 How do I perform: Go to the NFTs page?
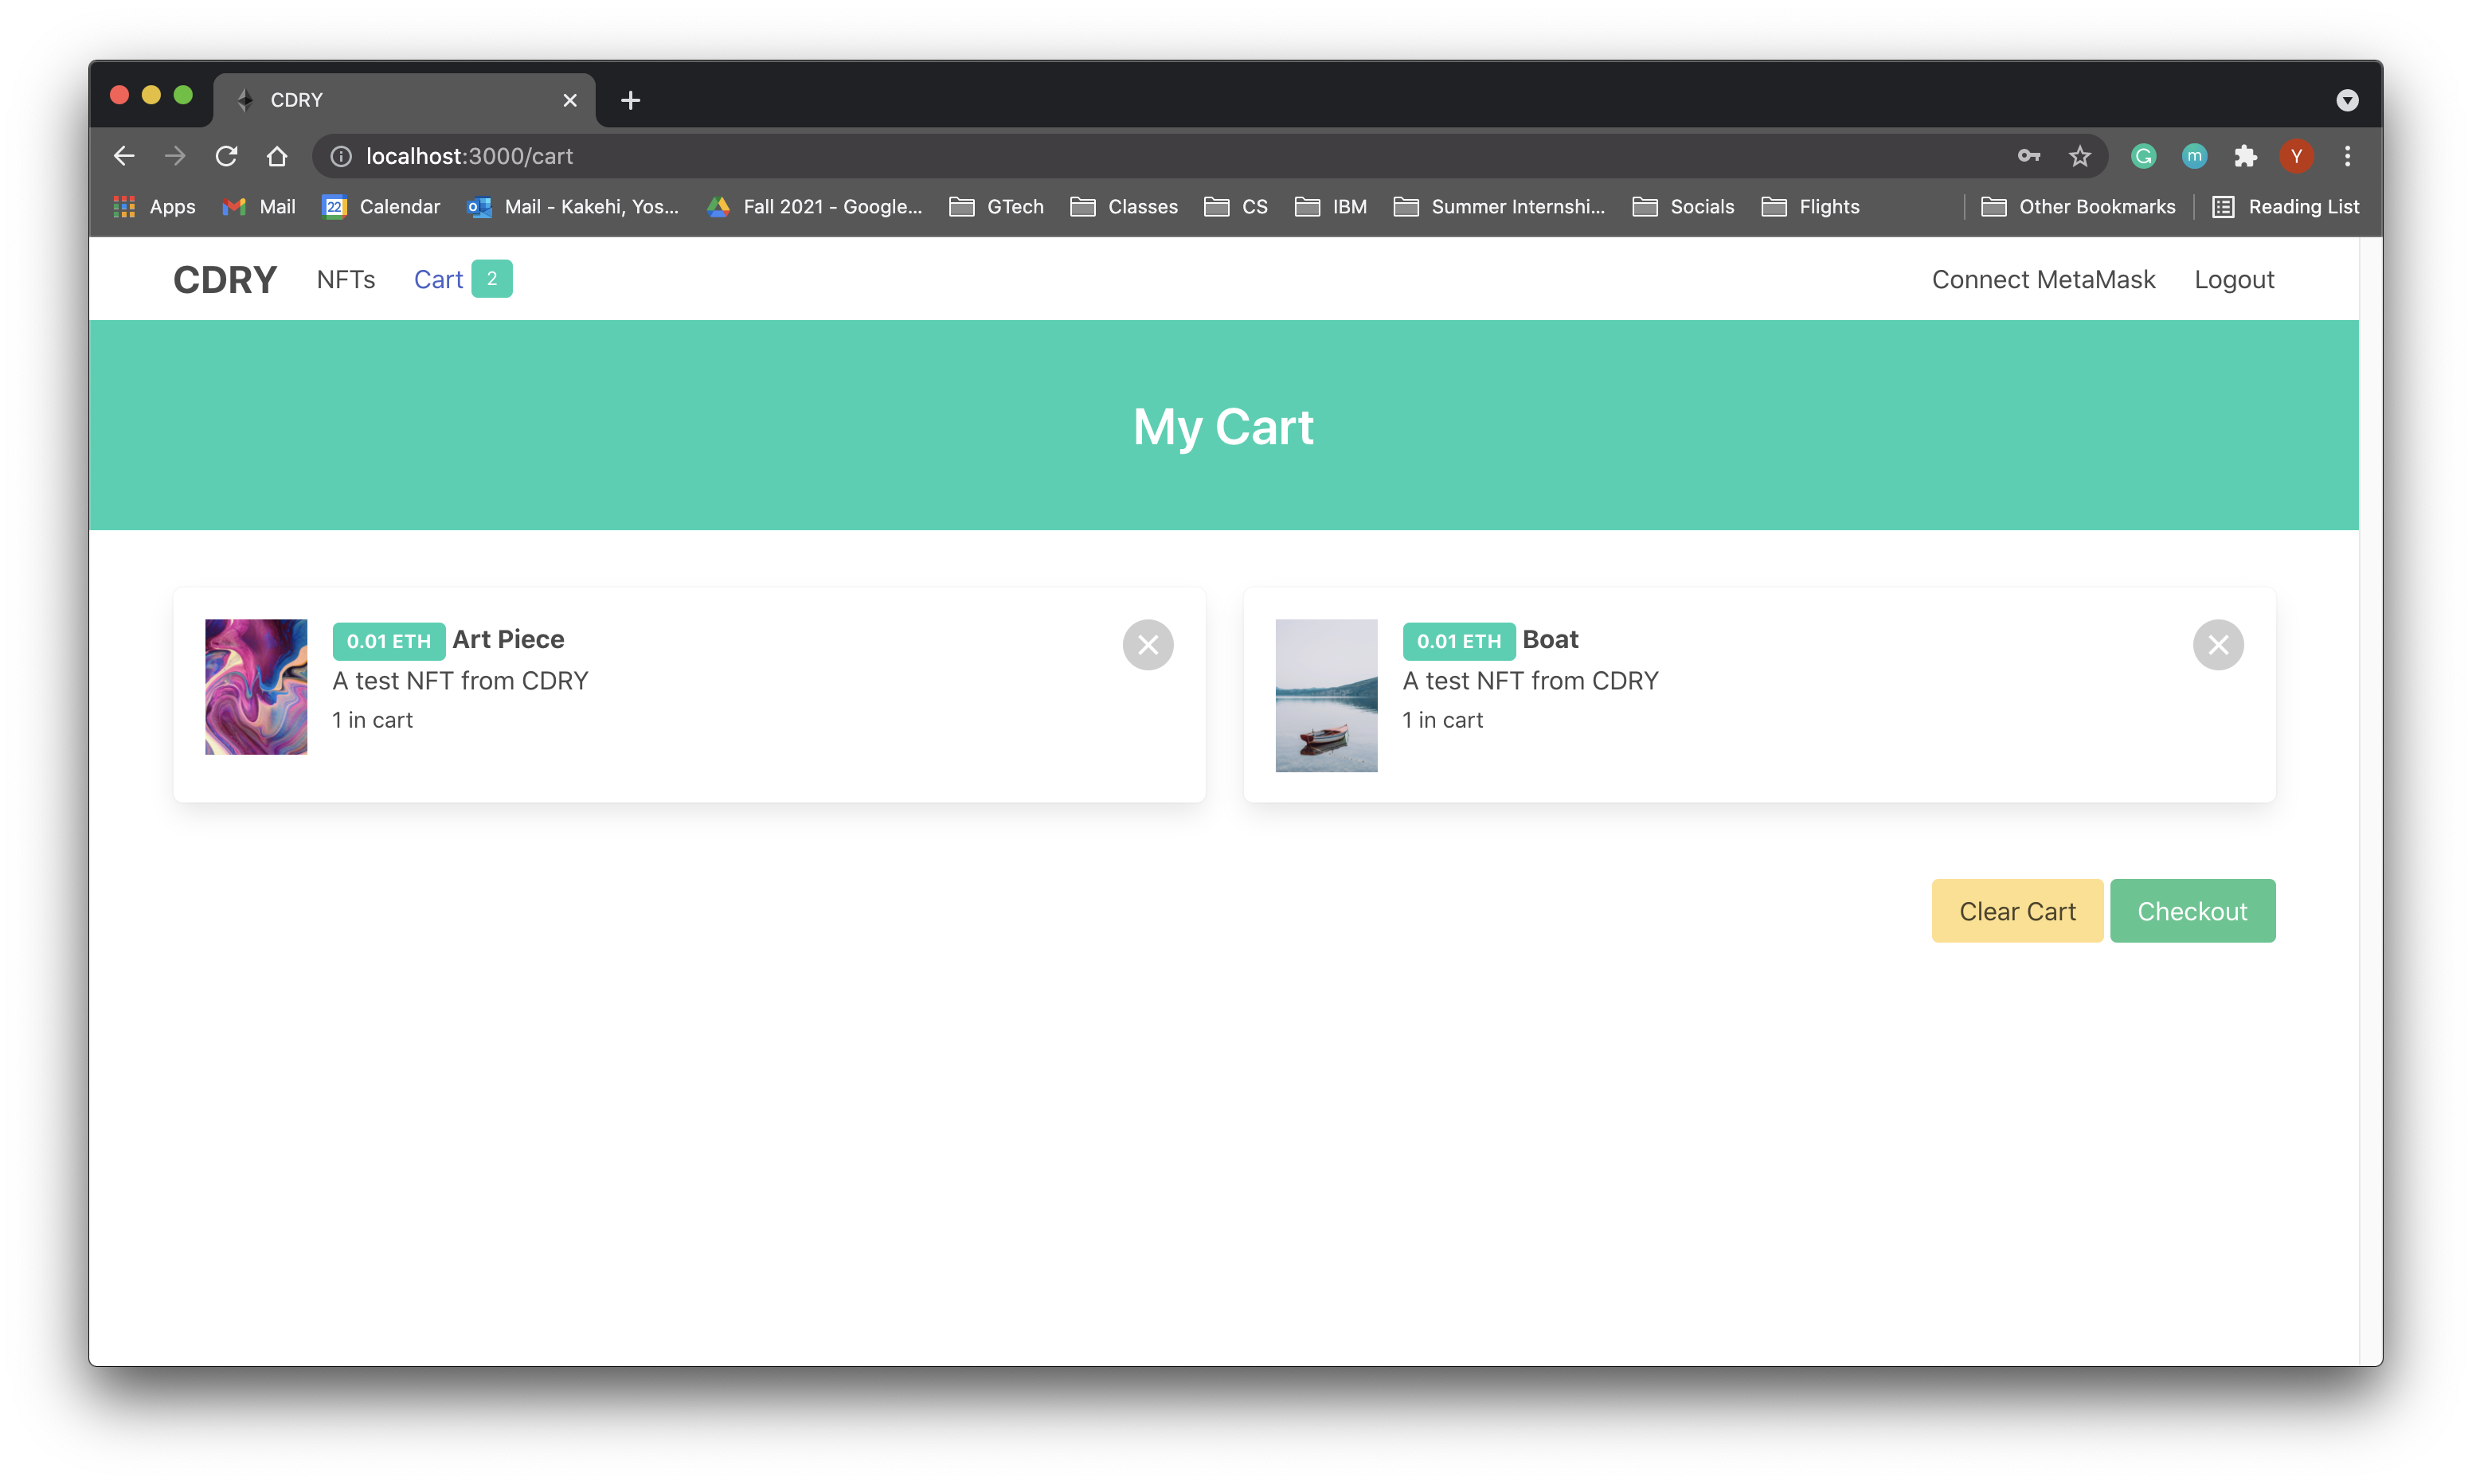346,280
